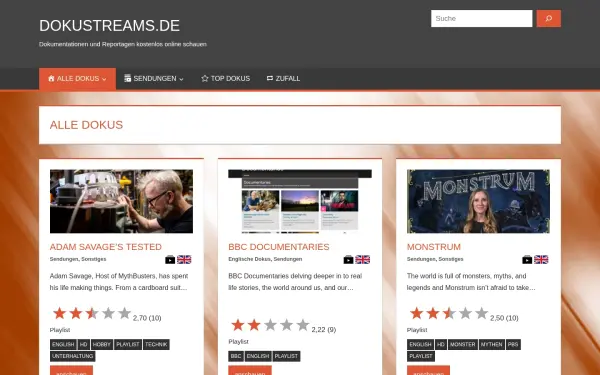Select the MYTHEN tag
Viewport: 600px width, 375px height.
point(492,344)
